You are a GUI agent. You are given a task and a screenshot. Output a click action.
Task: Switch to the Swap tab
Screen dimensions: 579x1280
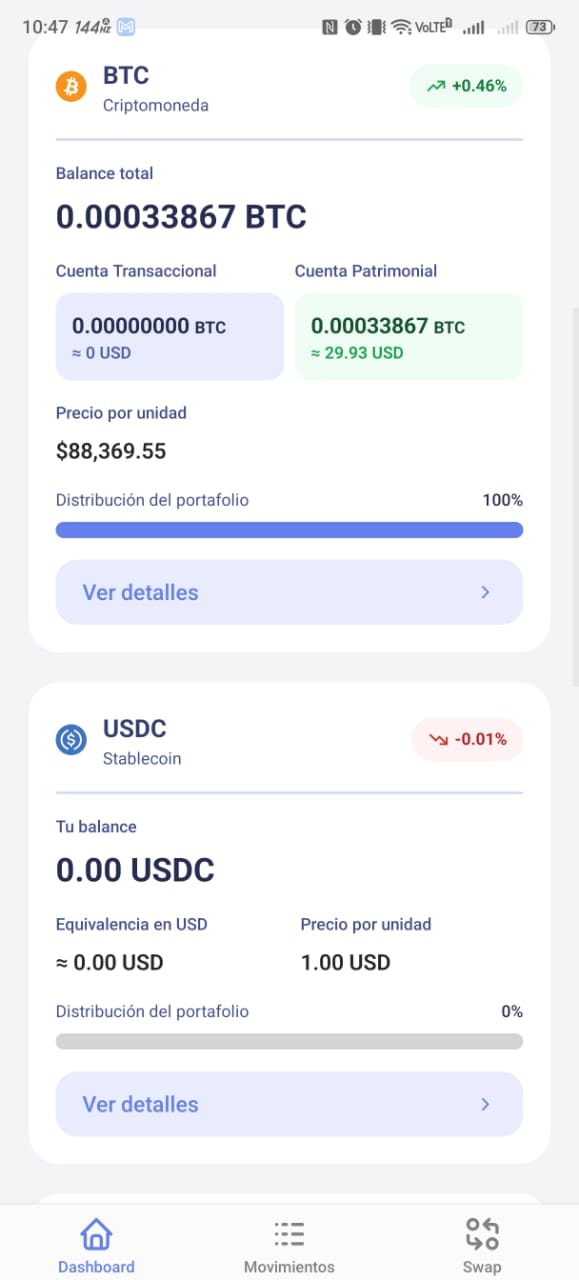click(482, 1243)
